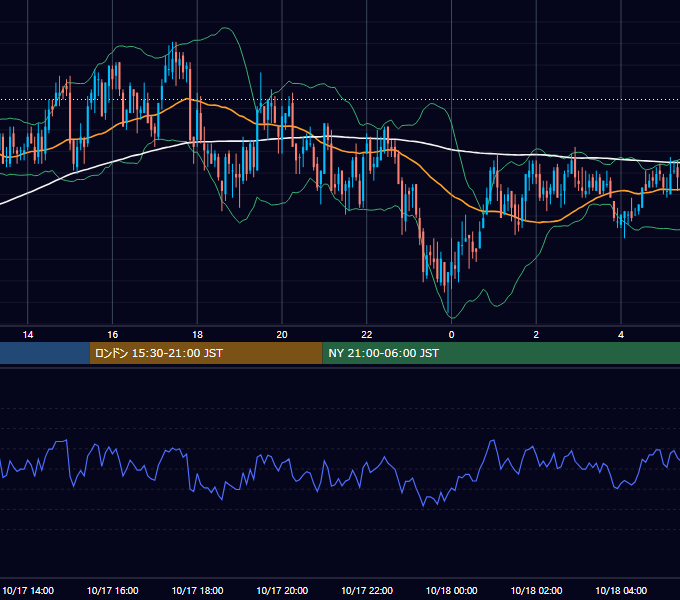Click the hour label 4 on time axis

621,335
